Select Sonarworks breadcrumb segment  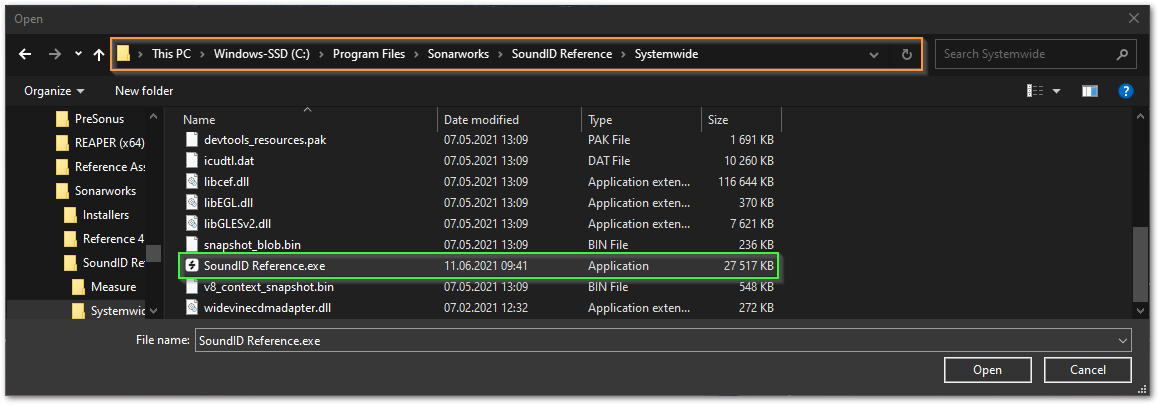pyautogui.click(x=458, y=54)
